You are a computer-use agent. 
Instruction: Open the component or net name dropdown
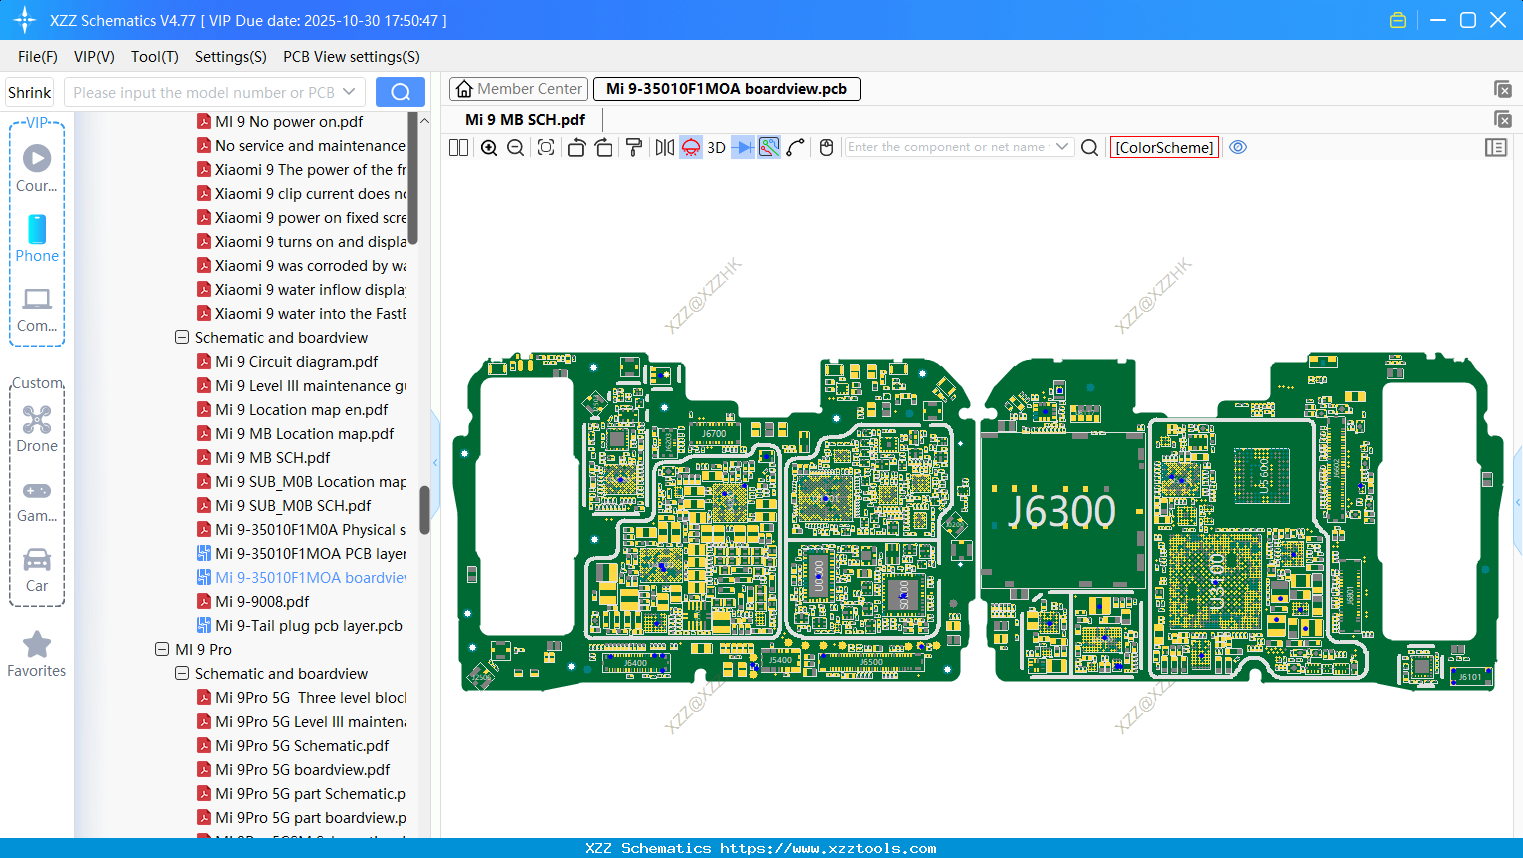pyautogui.click(x=1062, y=147)
